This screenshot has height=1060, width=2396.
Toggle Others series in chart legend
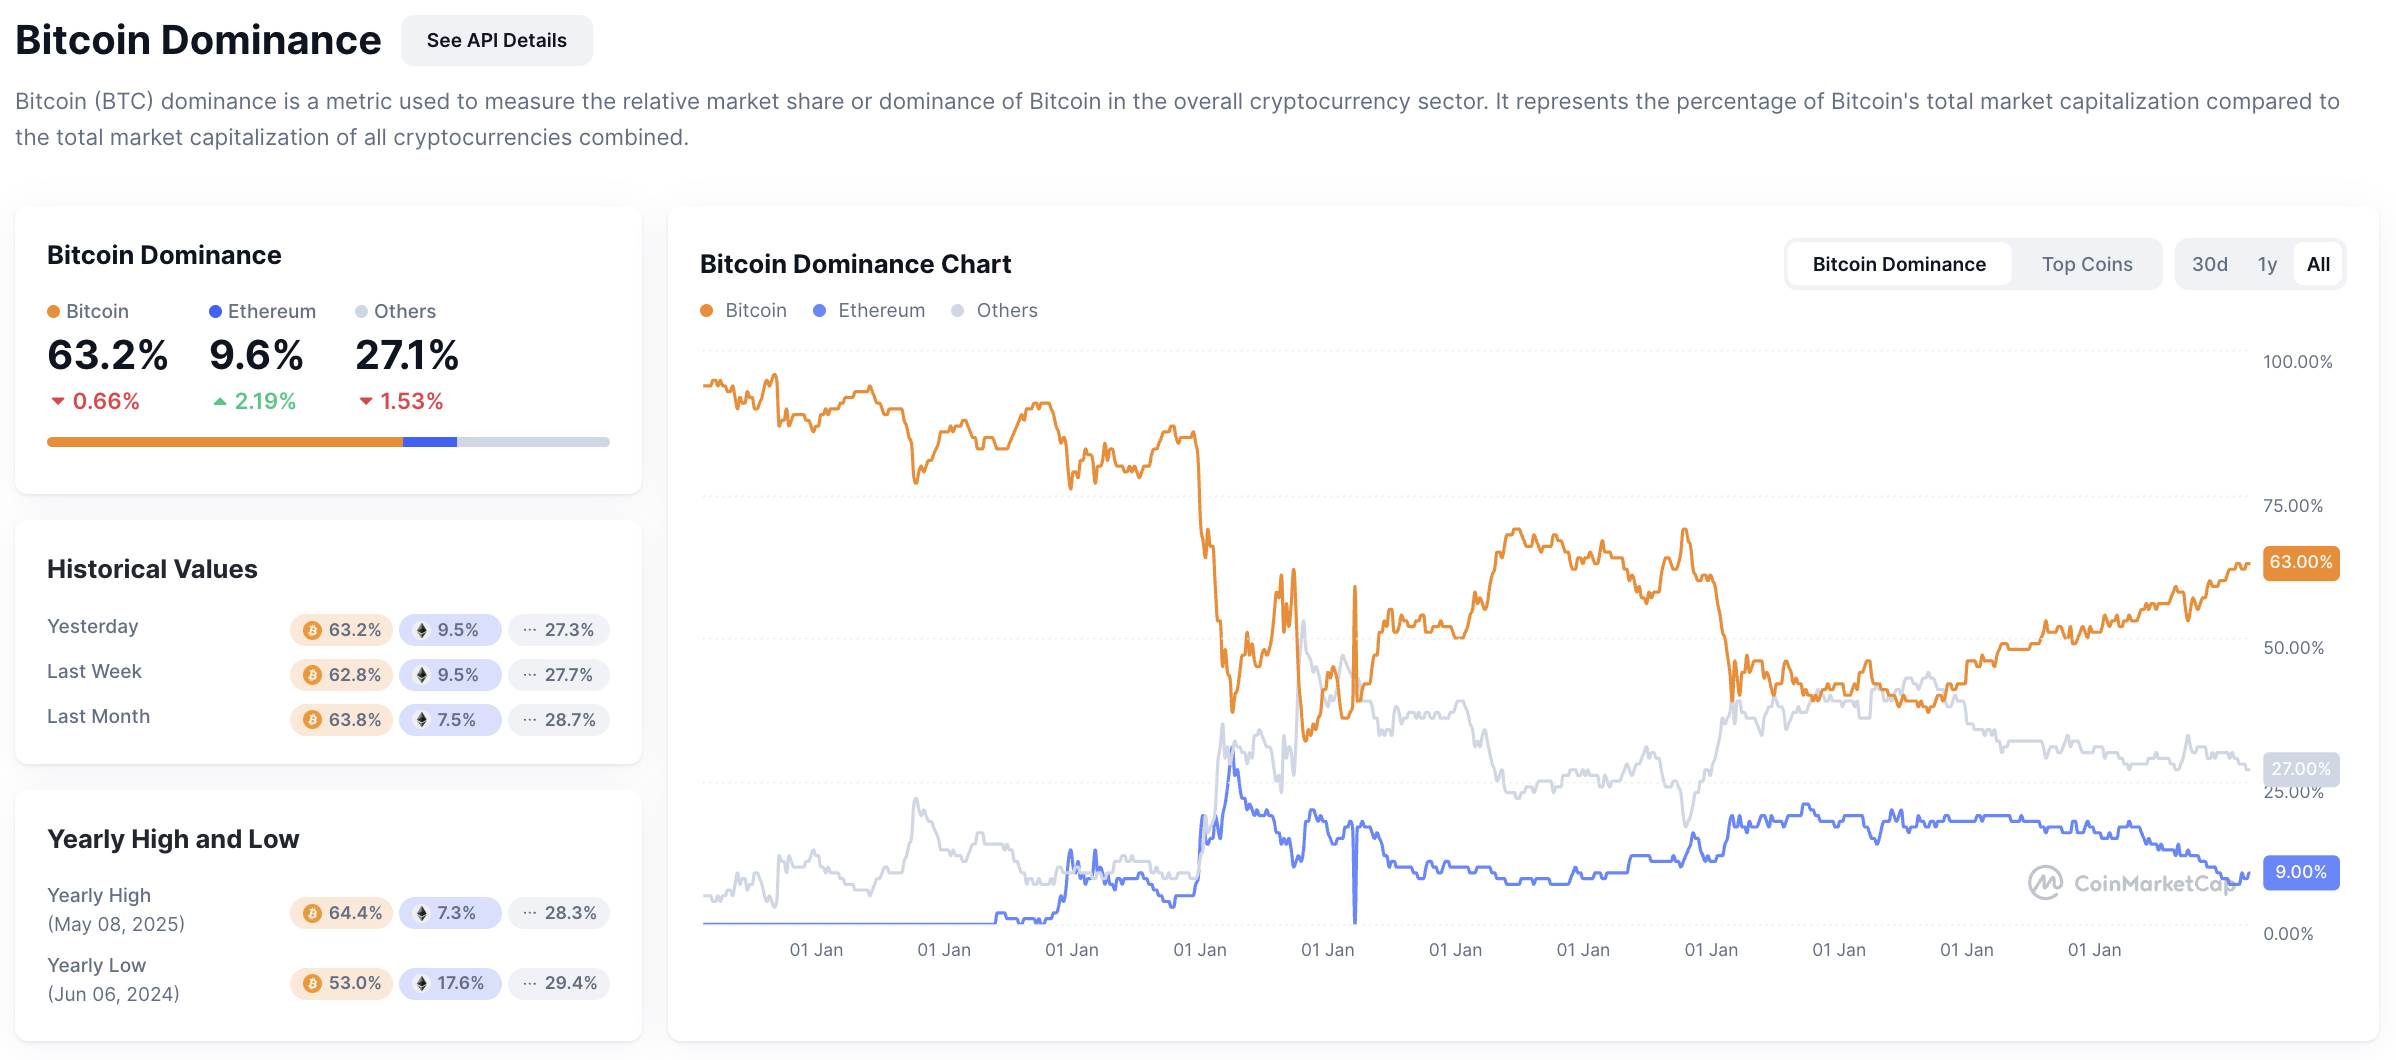(995, 310)
